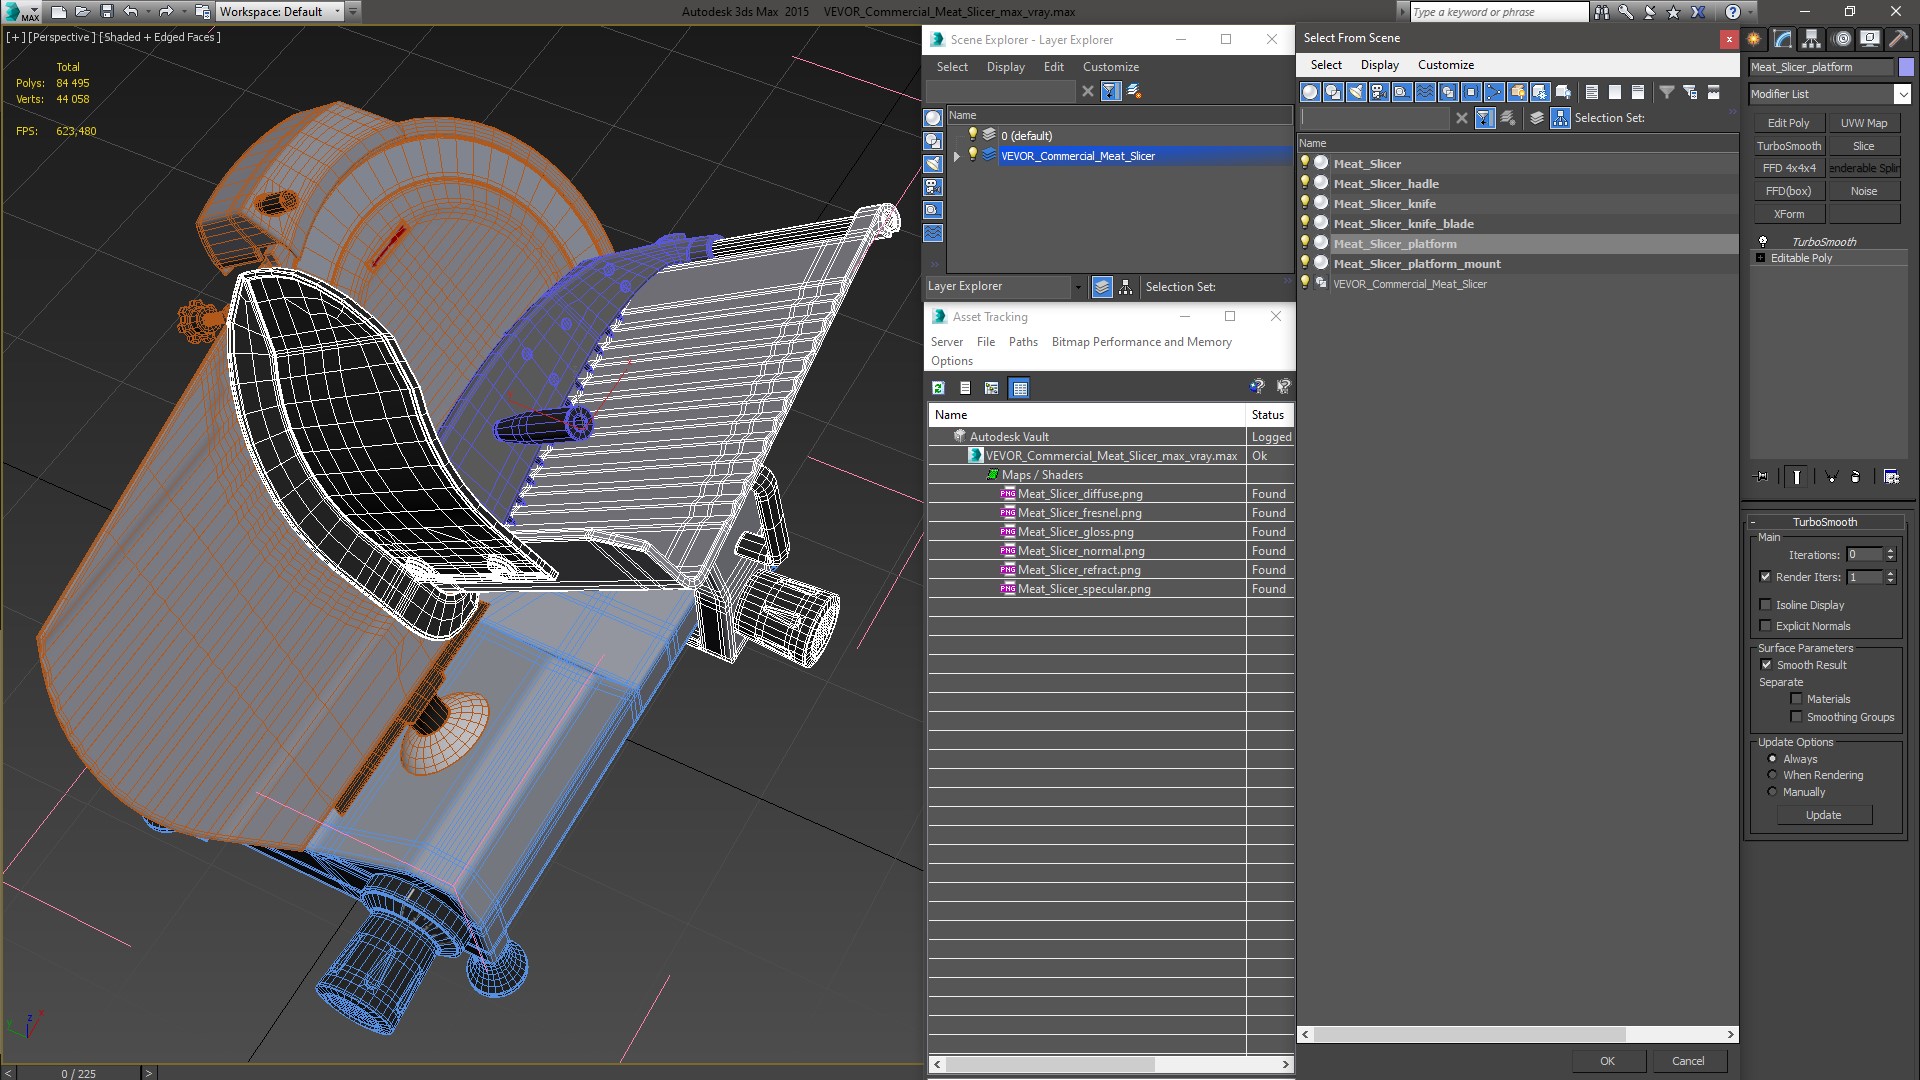
Task: Toggle shapes display filter in Select From Scene
Action: tap(1333, 92)
